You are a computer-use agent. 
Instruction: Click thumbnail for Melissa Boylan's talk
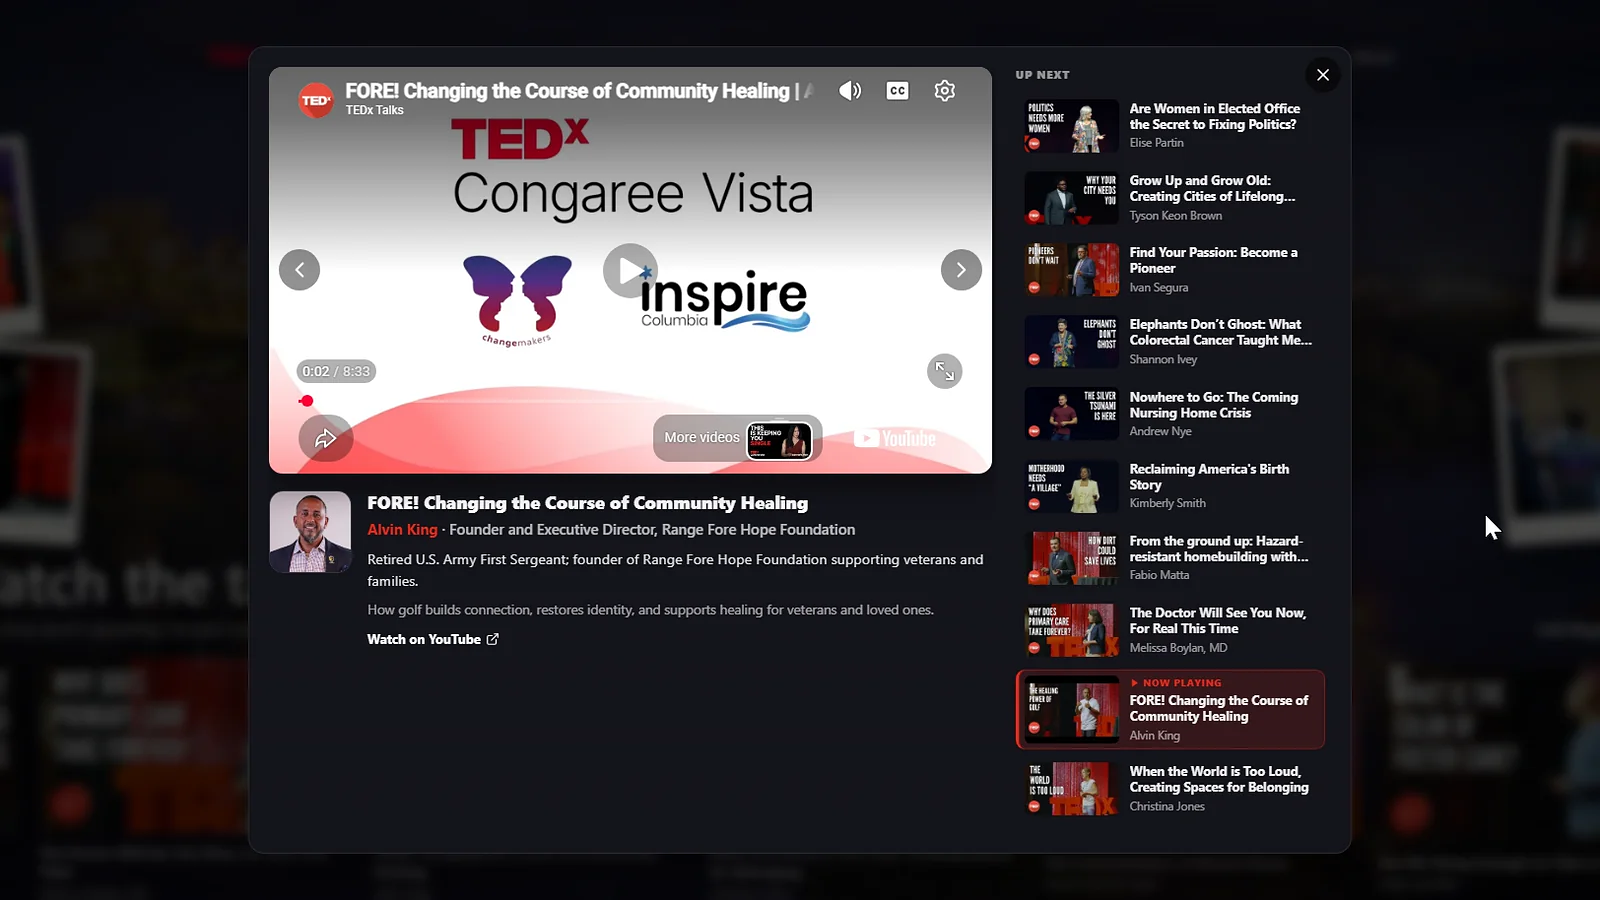click(x=1072, y=630)
